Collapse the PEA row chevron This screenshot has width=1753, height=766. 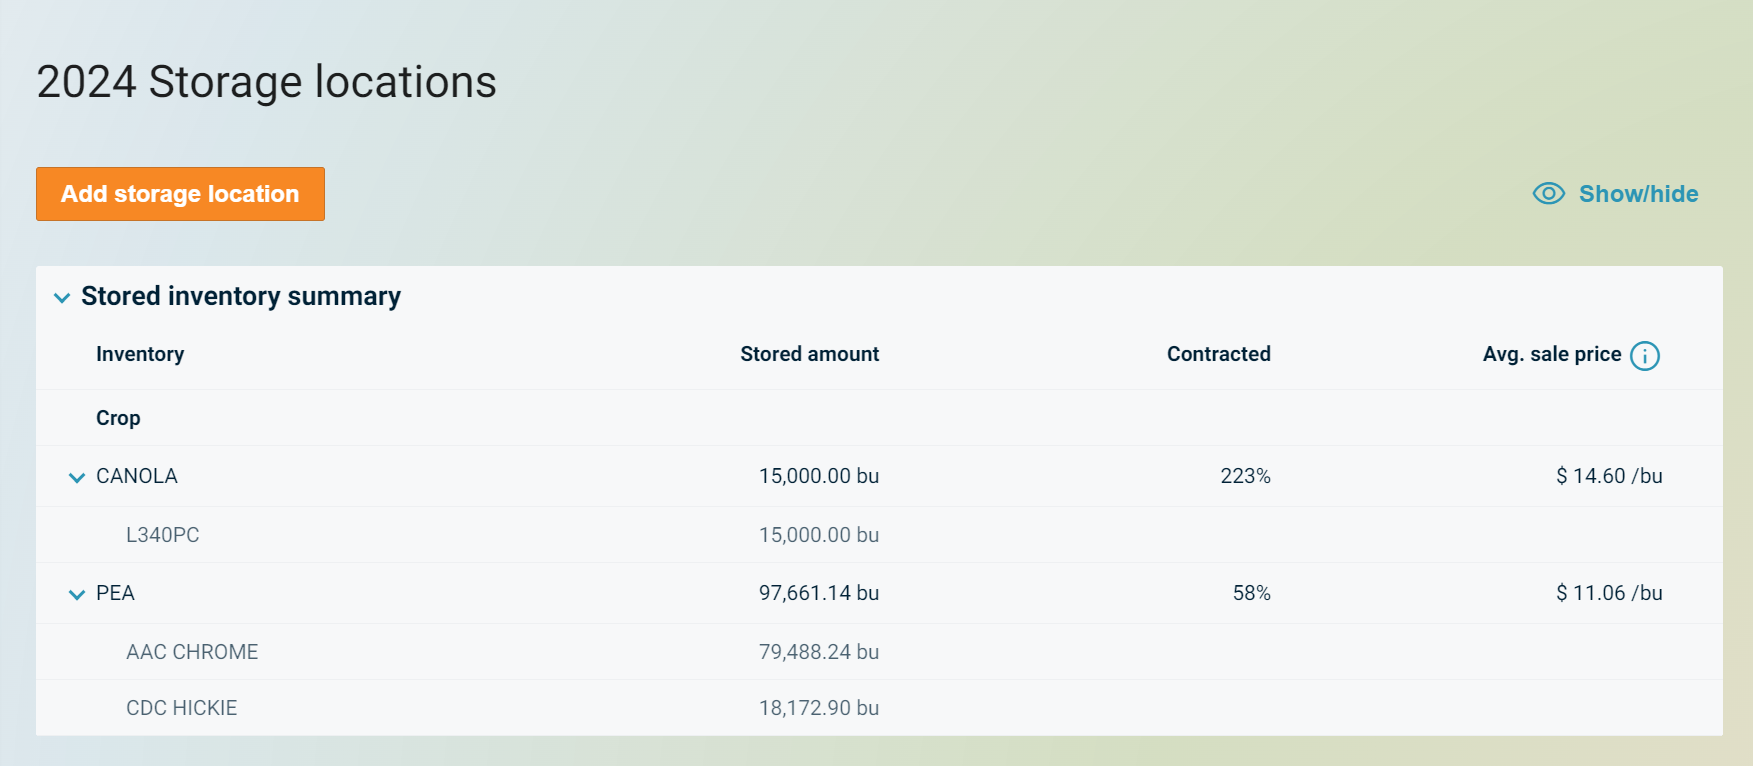point(77,595)
